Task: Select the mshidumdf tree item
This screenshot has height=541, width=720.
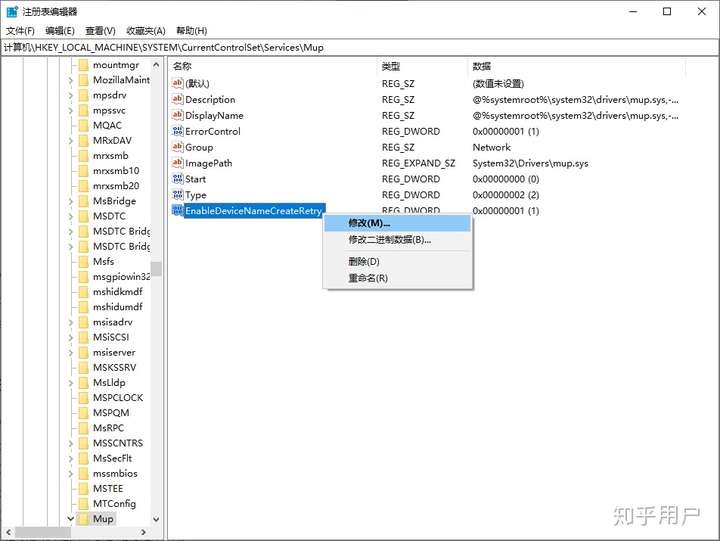Action: [118, 307]
